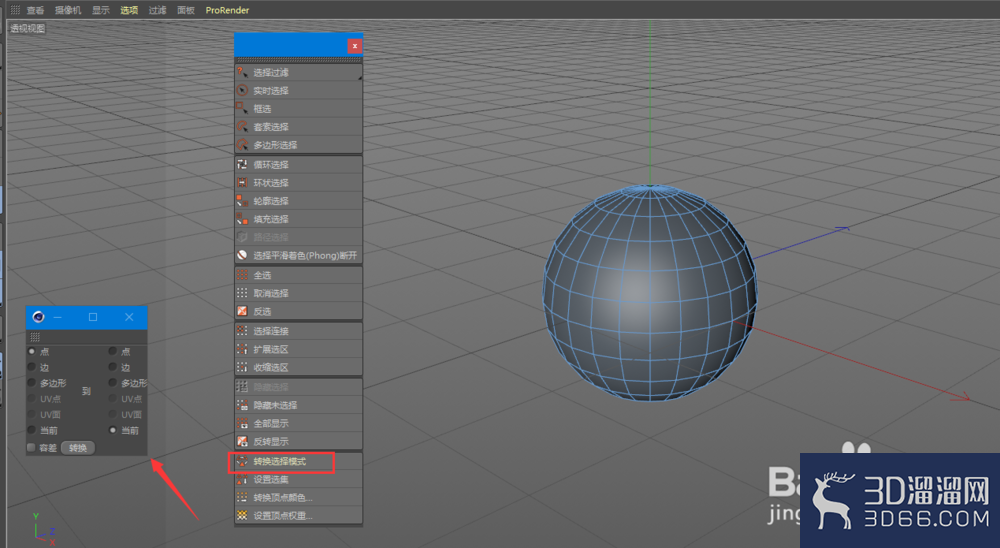Select the source 当前 radio button
This screenshot has height=548, width=1000.
click(32, 430)
